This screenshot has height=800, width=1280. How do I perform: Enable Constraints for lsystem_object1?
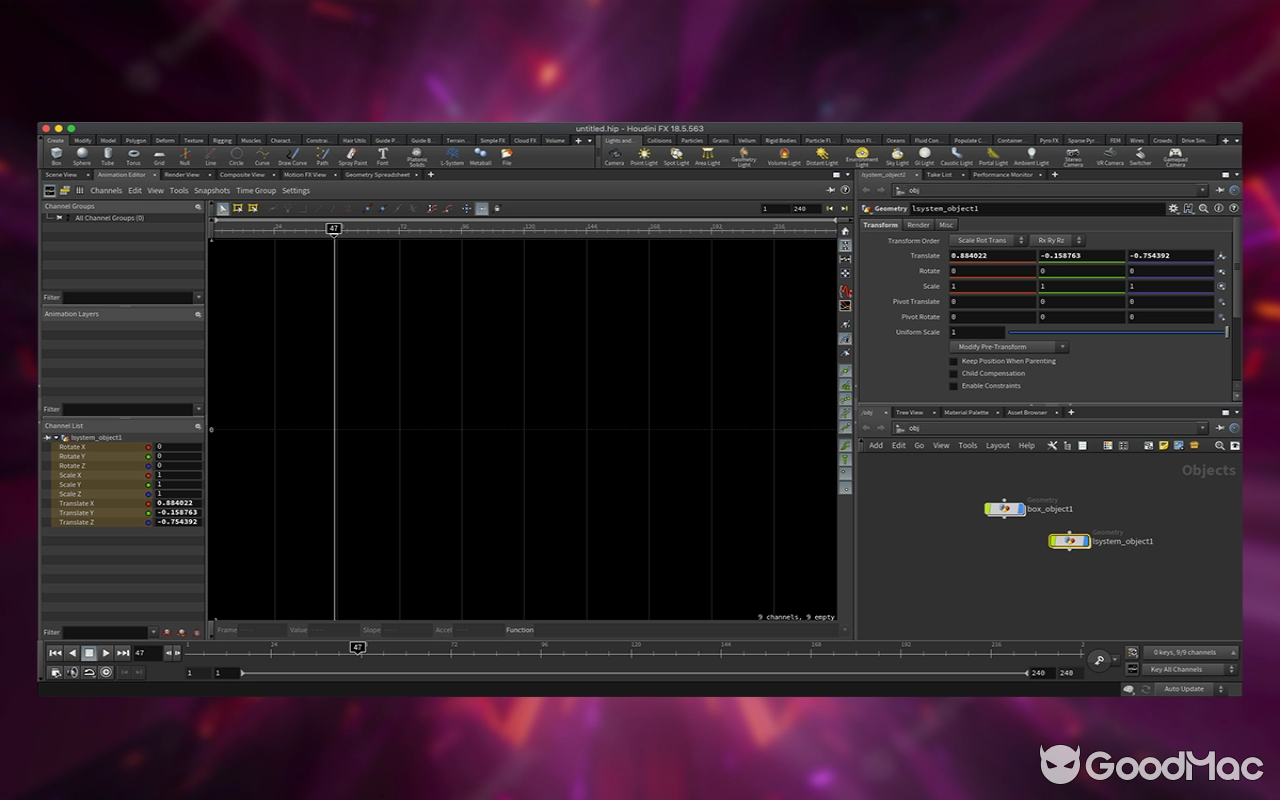(x=952, y=385)
